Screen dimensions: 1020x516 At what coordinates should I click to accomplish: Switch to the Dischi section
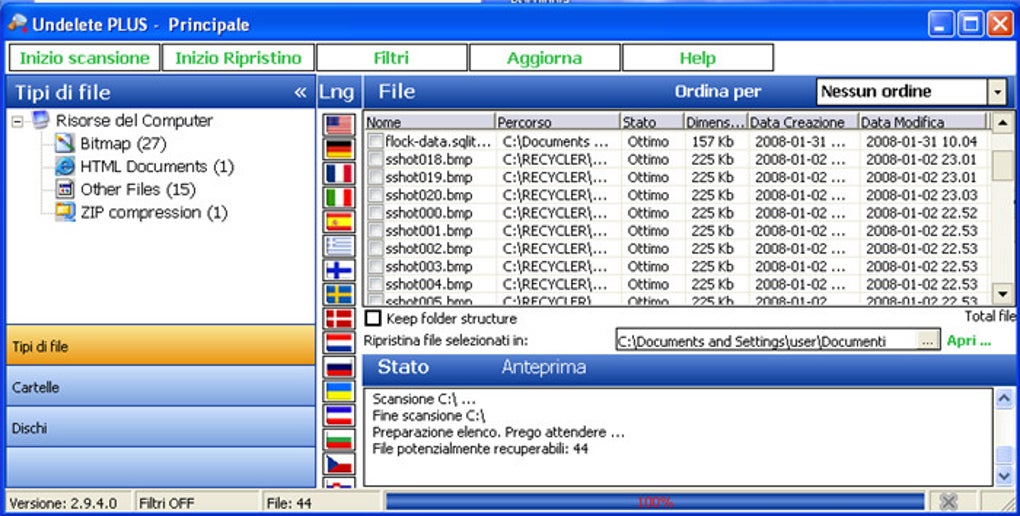[x=161, y=428]
